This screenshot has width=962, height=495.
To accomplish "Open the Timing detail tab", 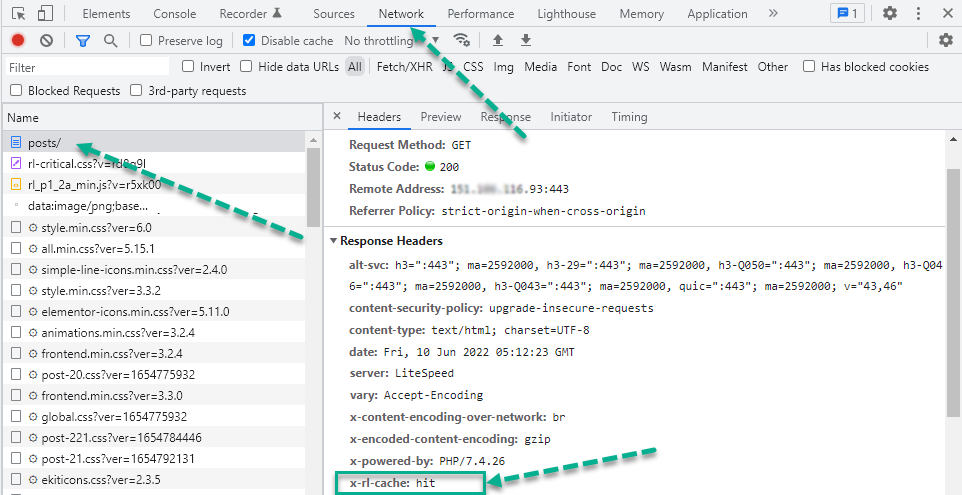I will point(629,117).
